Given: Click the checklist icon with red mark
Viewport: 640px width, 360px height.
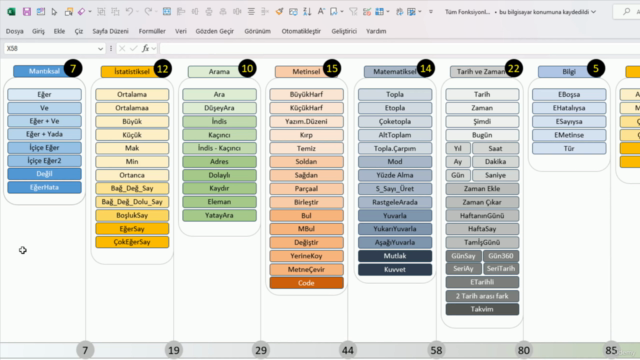Looking at the screenshot, I should click(367, 12).
